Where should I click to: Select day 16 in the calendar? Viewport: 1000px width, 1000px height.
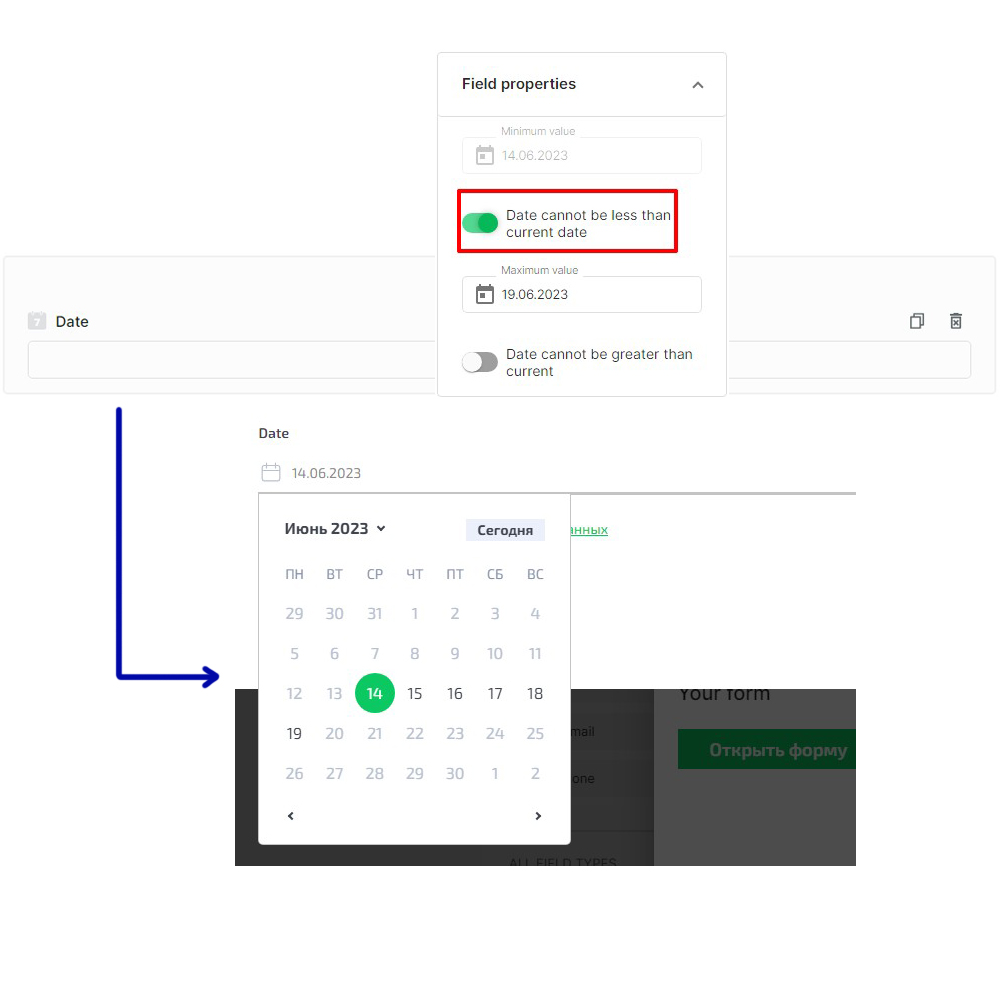[455, 693]
